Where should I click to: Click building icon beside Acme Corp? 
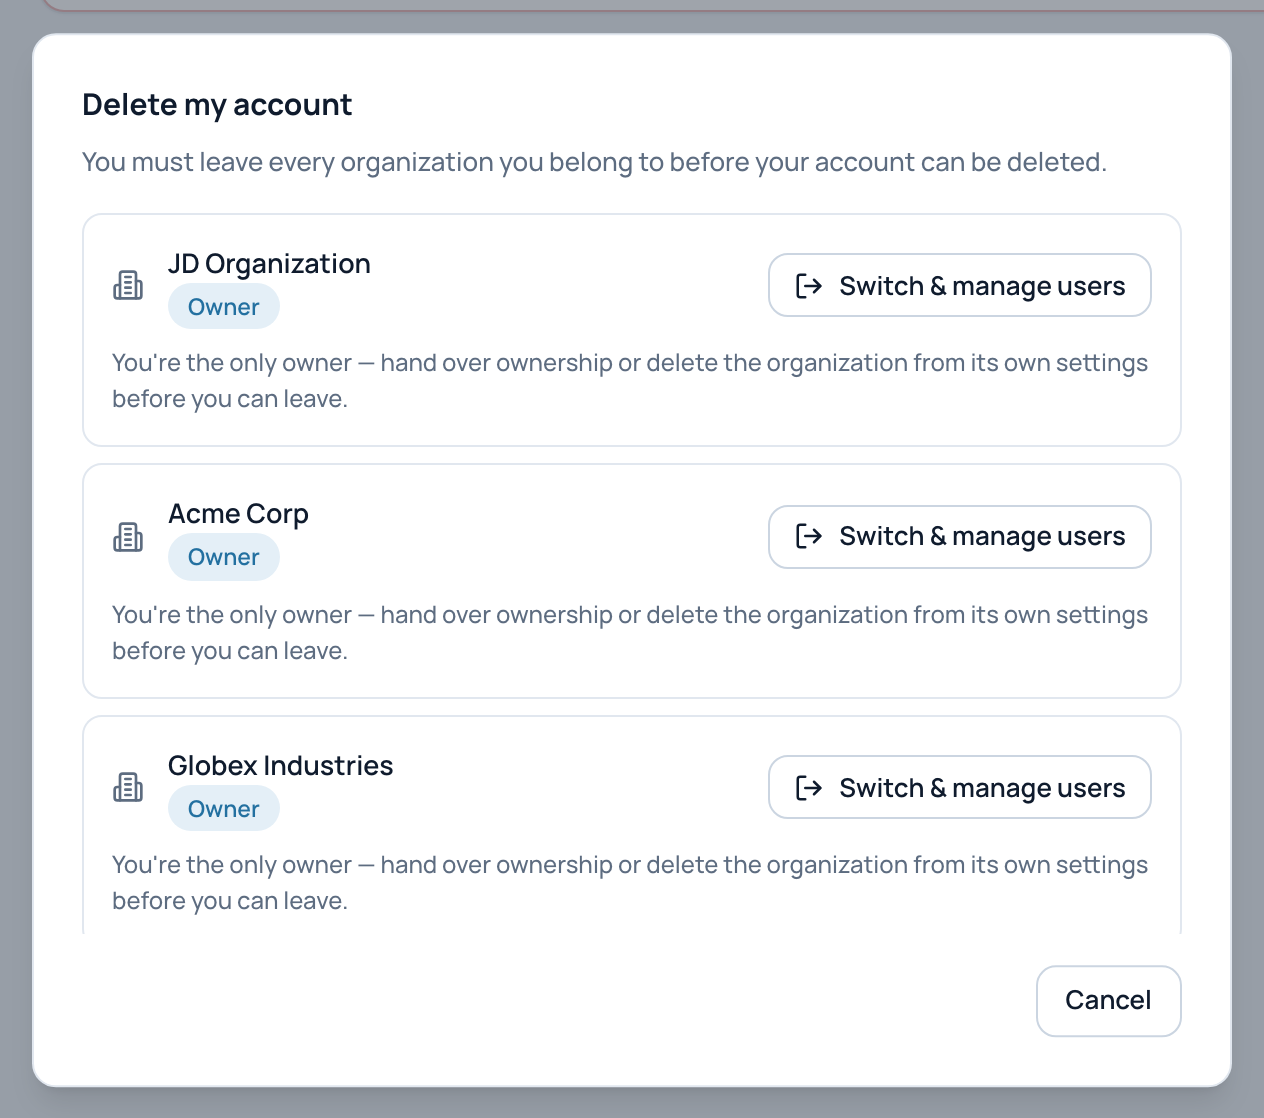(128, 537)
